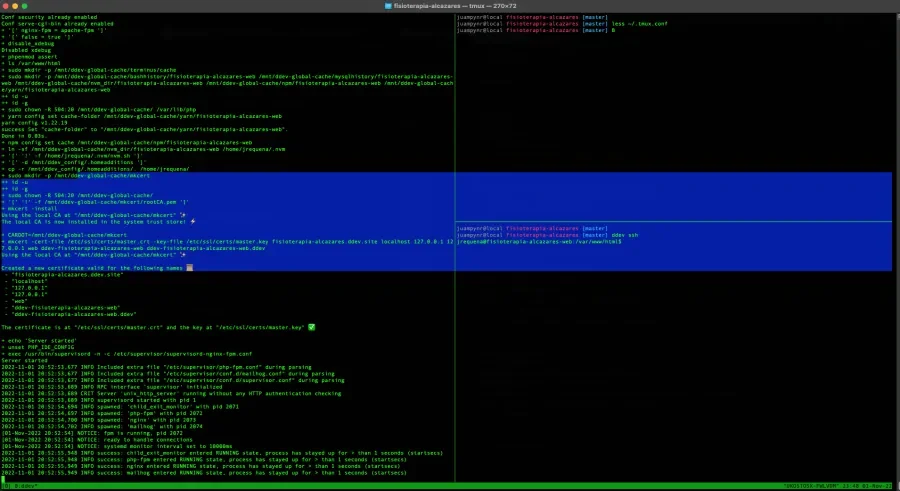Click the line 'yarn config v1.22.19'
900x491 pixels.
(x=34, y=123)
